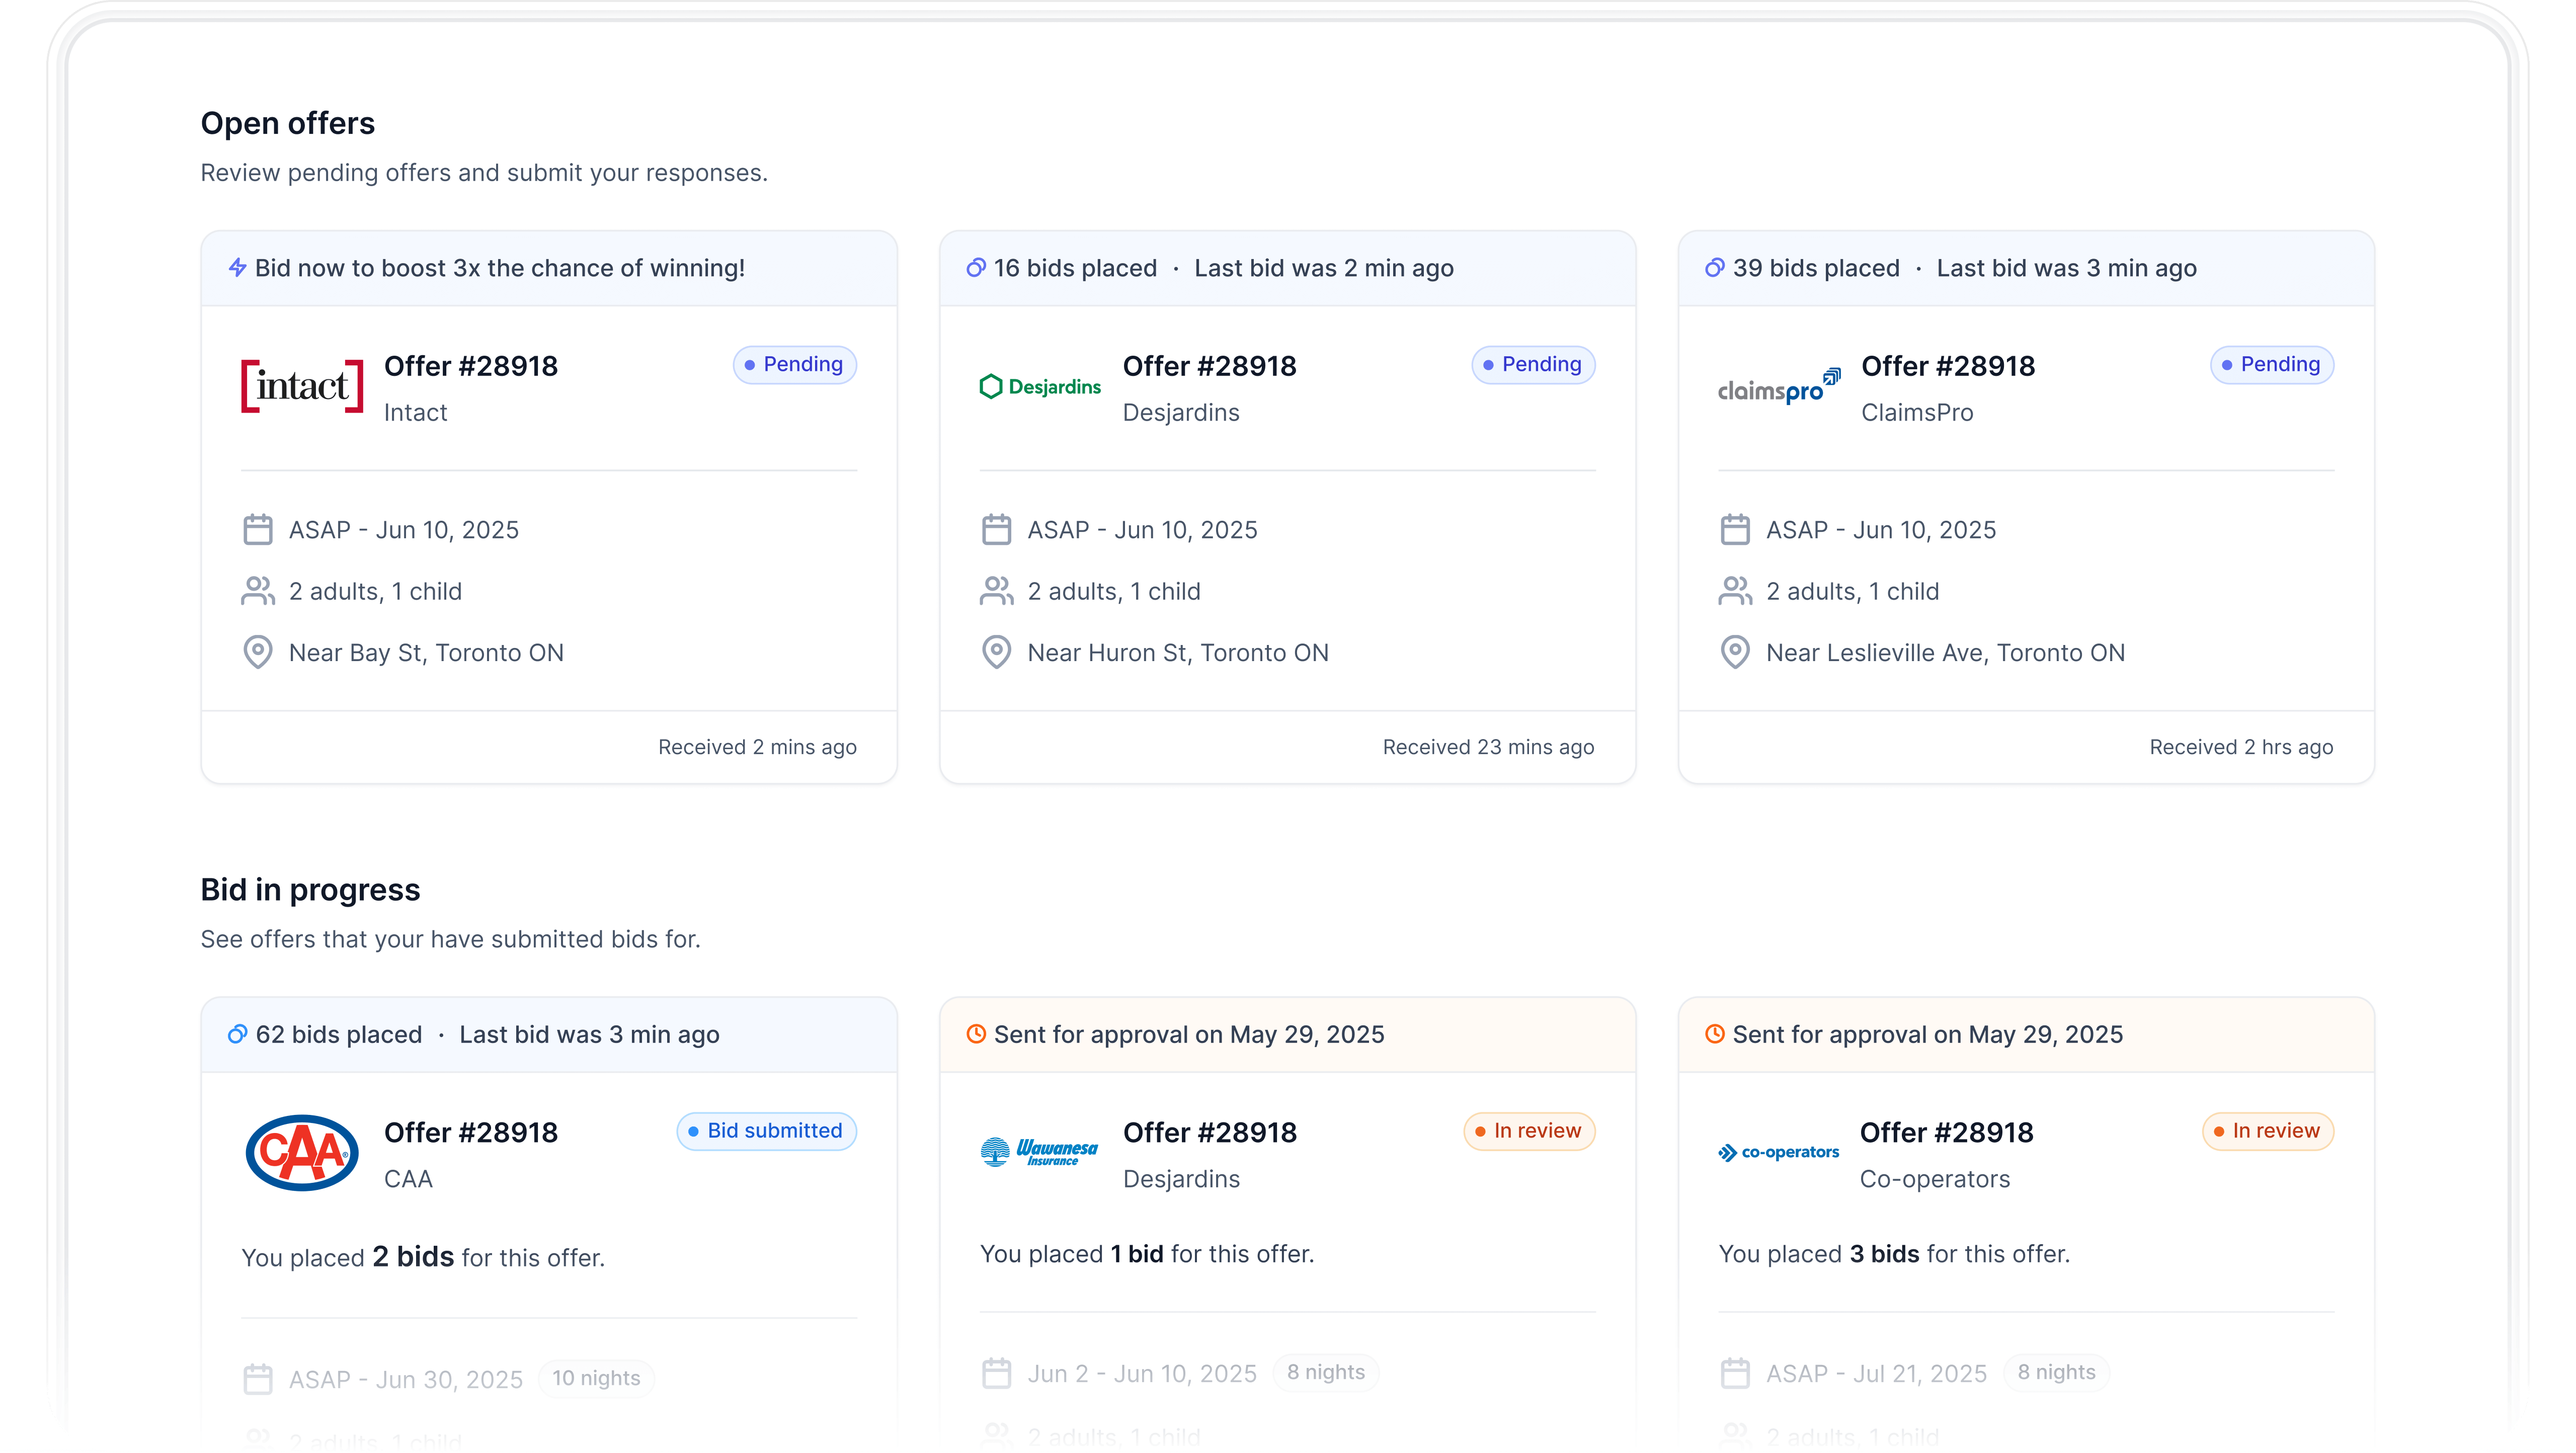
Task: Click the 8 nights chip on Co-operators offer
Action: click(x=2056, y=1372)
